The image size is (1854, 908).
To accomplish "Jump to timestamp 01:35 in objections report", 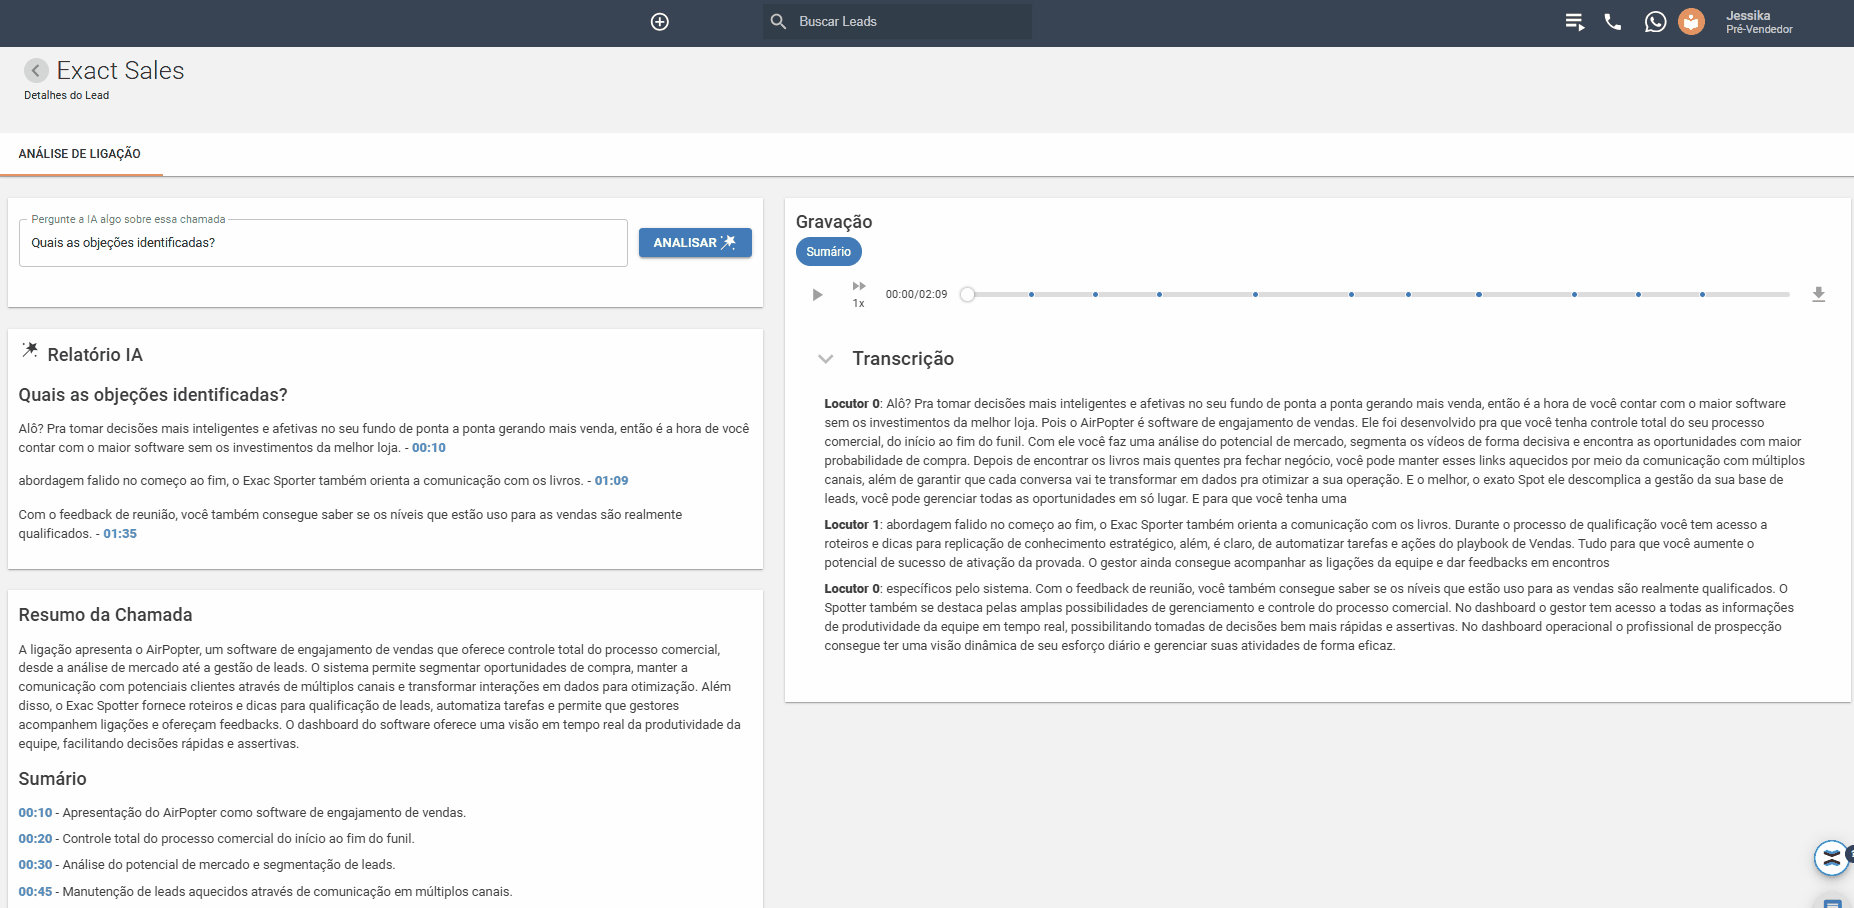I will [x=120, y=534].
